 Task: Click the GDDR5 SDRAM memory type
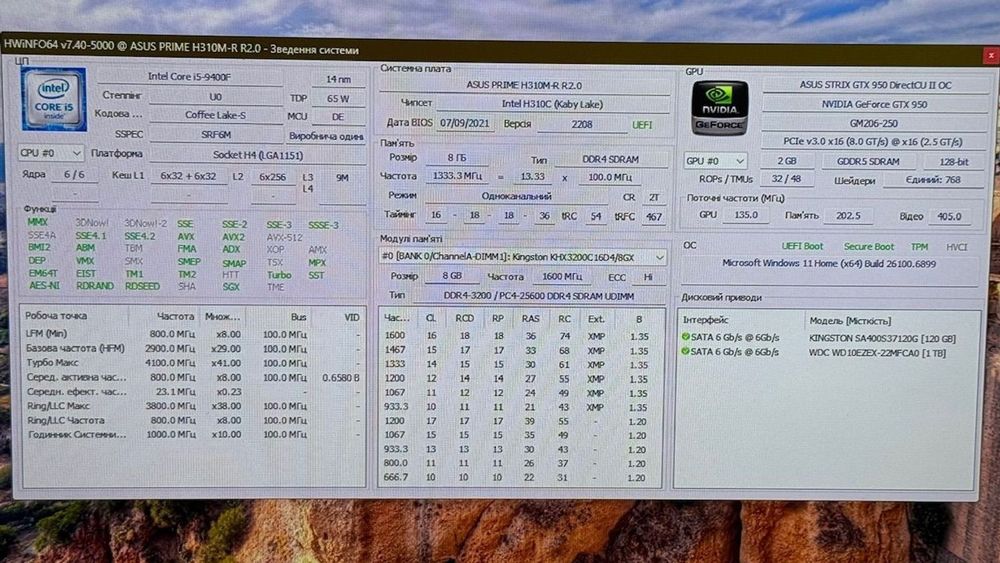[868, 161]
